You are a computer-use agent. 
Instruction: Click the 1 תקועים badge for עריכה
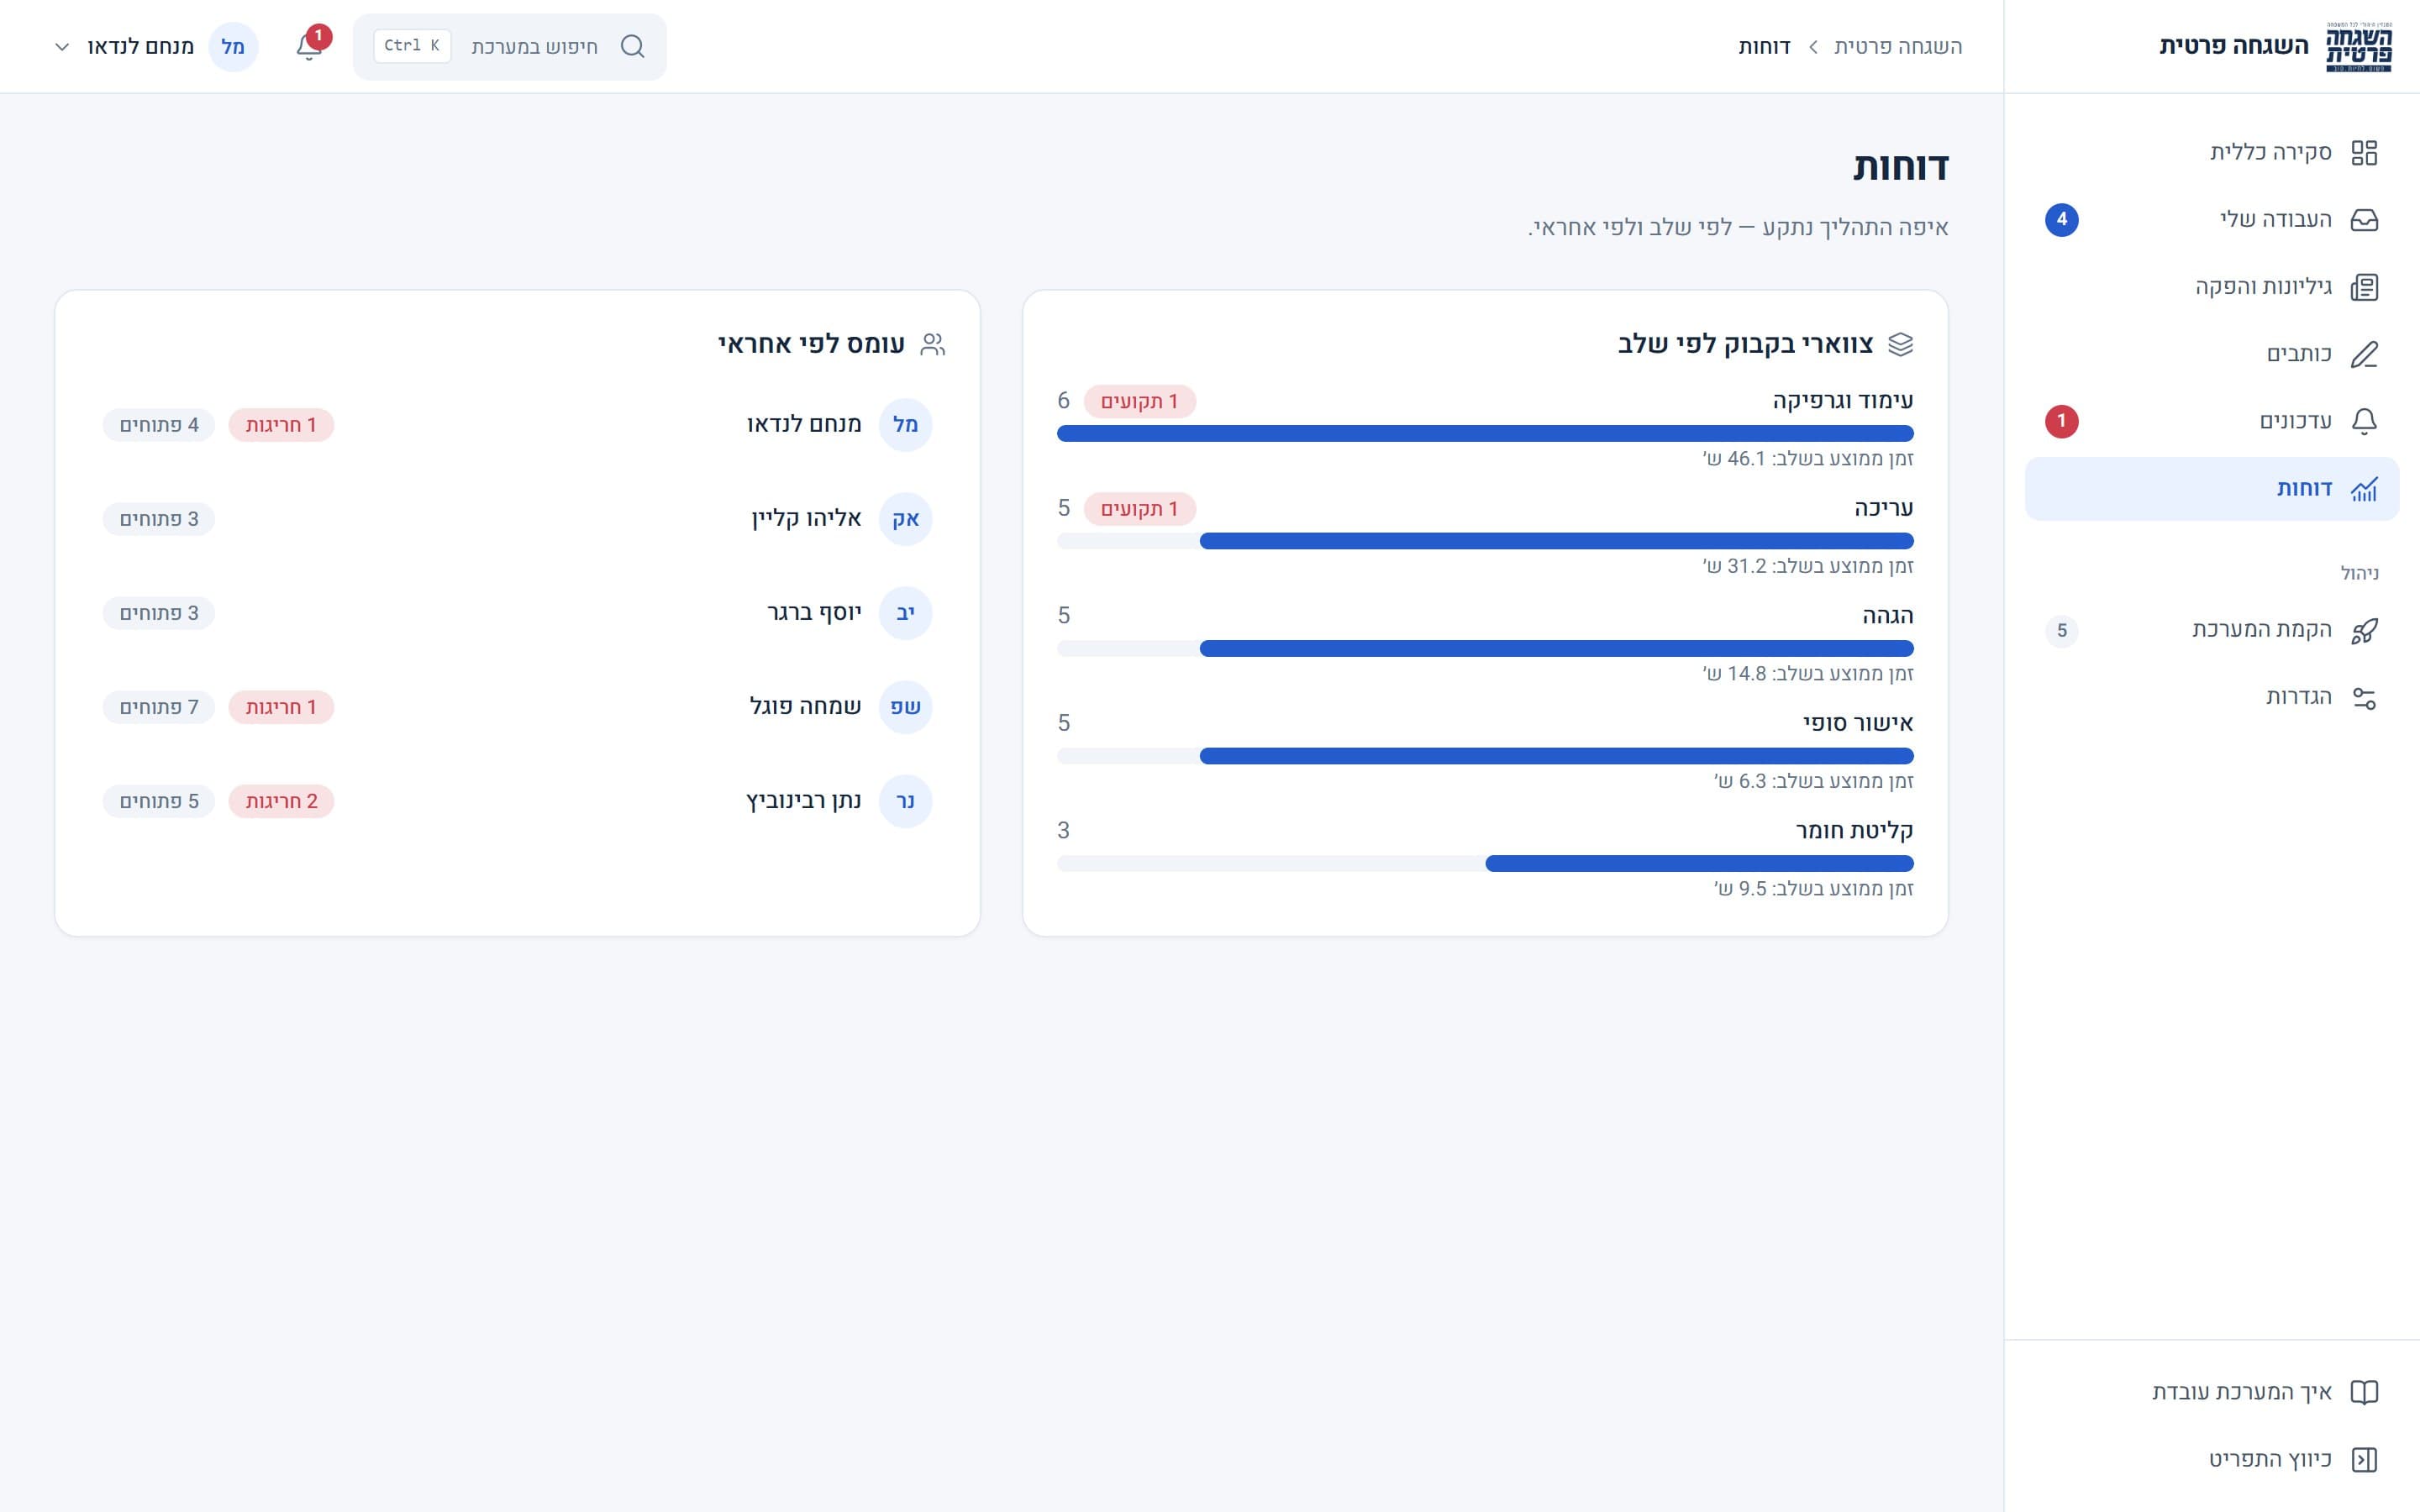click(1139, 509)
